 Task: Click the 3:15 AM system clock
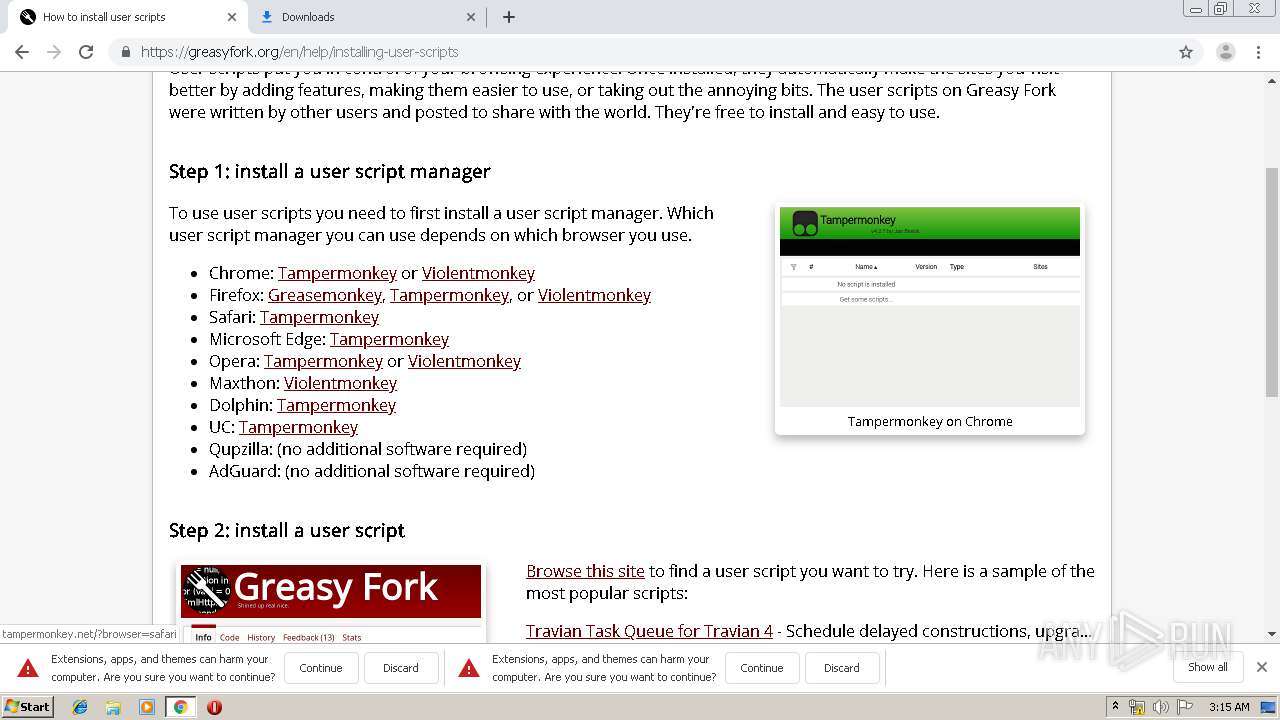click(x=1229, y=707)
